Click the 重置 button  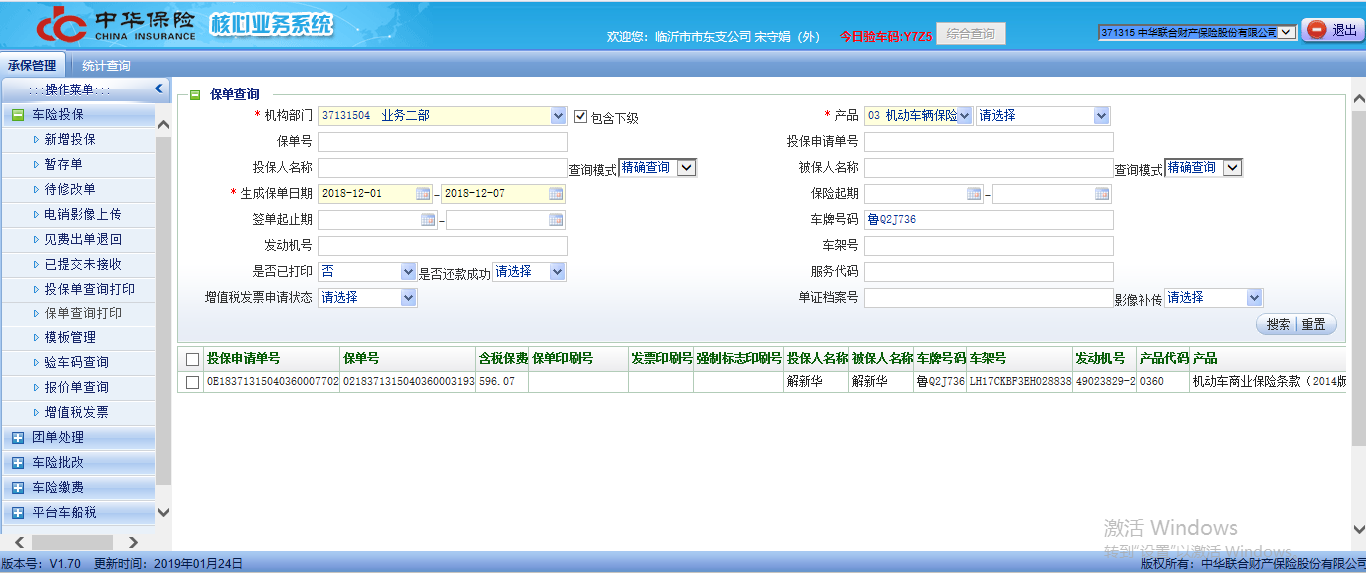point(1313,324)
